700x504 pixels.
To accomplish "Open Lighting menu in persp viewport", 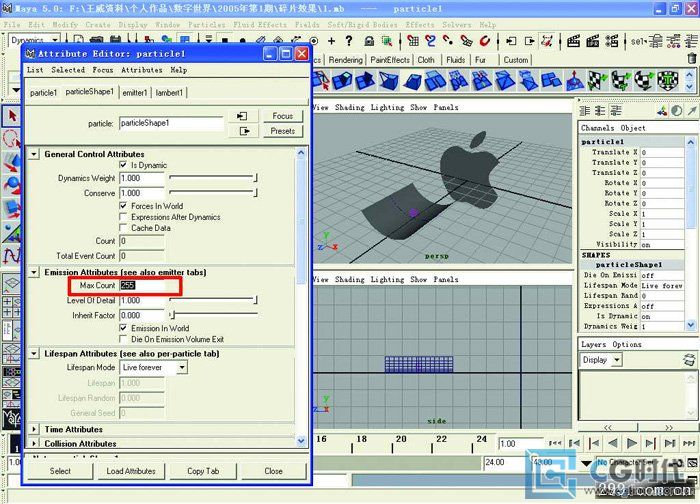I will (x=387, y=107).
